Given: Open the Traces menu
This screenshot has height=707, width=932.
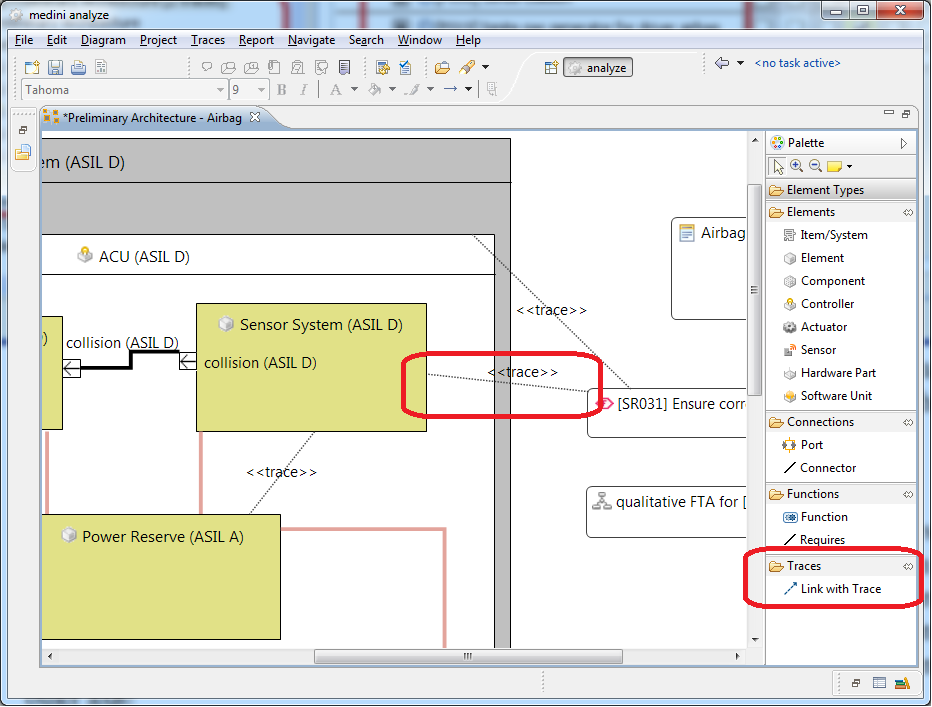Looking at the screenshot, I should [x=207, y=40].
